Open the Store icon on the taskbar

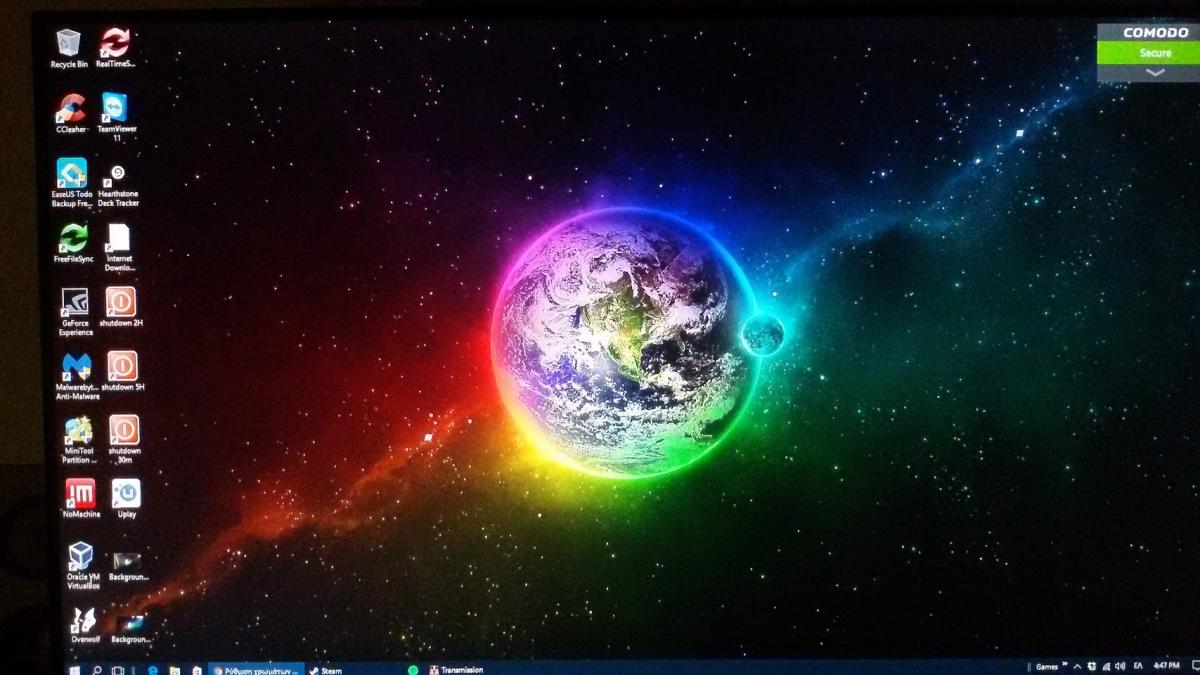click(x=197, y=670)
